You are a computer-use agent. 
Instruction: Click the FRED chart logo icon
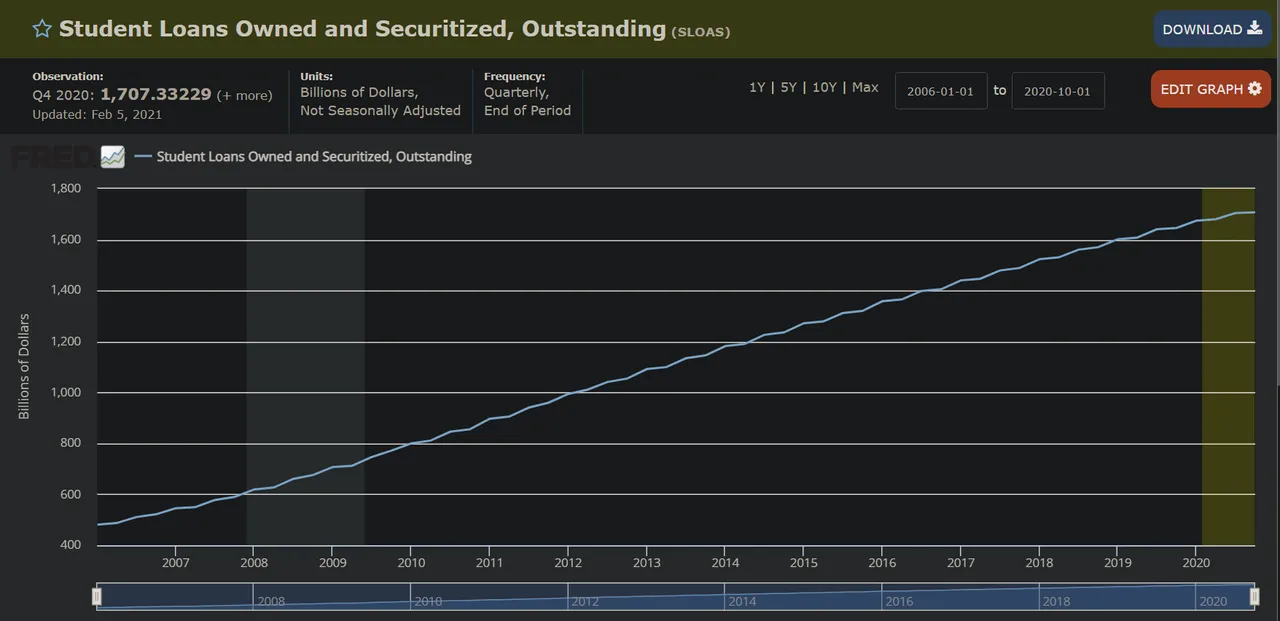coord(112,157)
